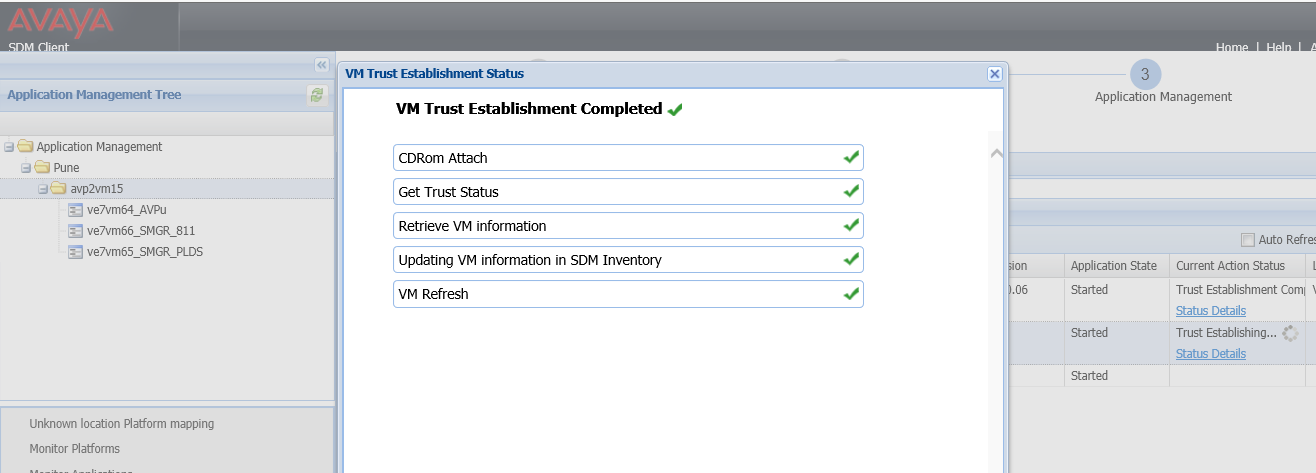The height and width of the screenshot is (473, 1316).
Task: Click the CDRom Attach status row
Action: (x=628, y=158)
